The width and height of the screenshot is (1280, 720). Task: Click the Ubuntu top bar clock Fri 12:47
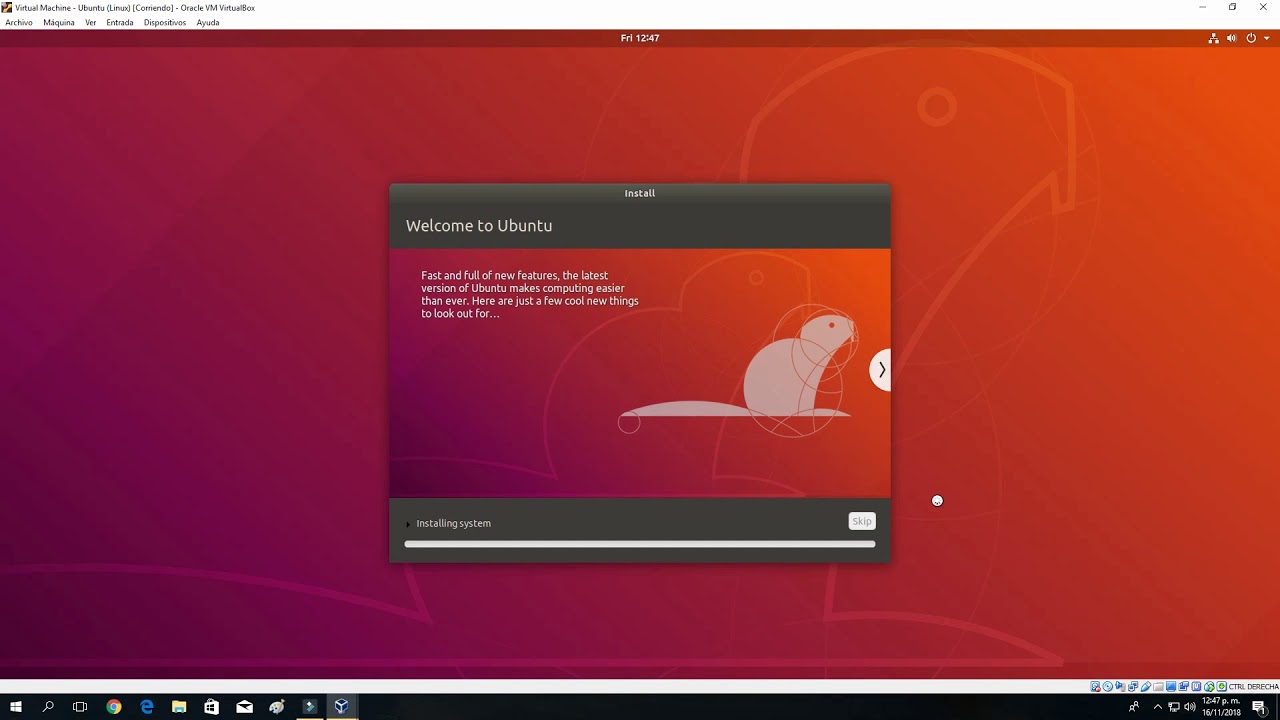640,38
